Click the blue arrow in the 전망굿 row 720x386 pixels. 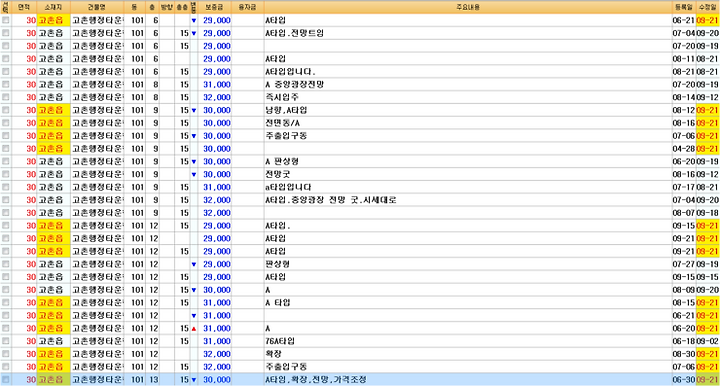click(x=193, y=175)
